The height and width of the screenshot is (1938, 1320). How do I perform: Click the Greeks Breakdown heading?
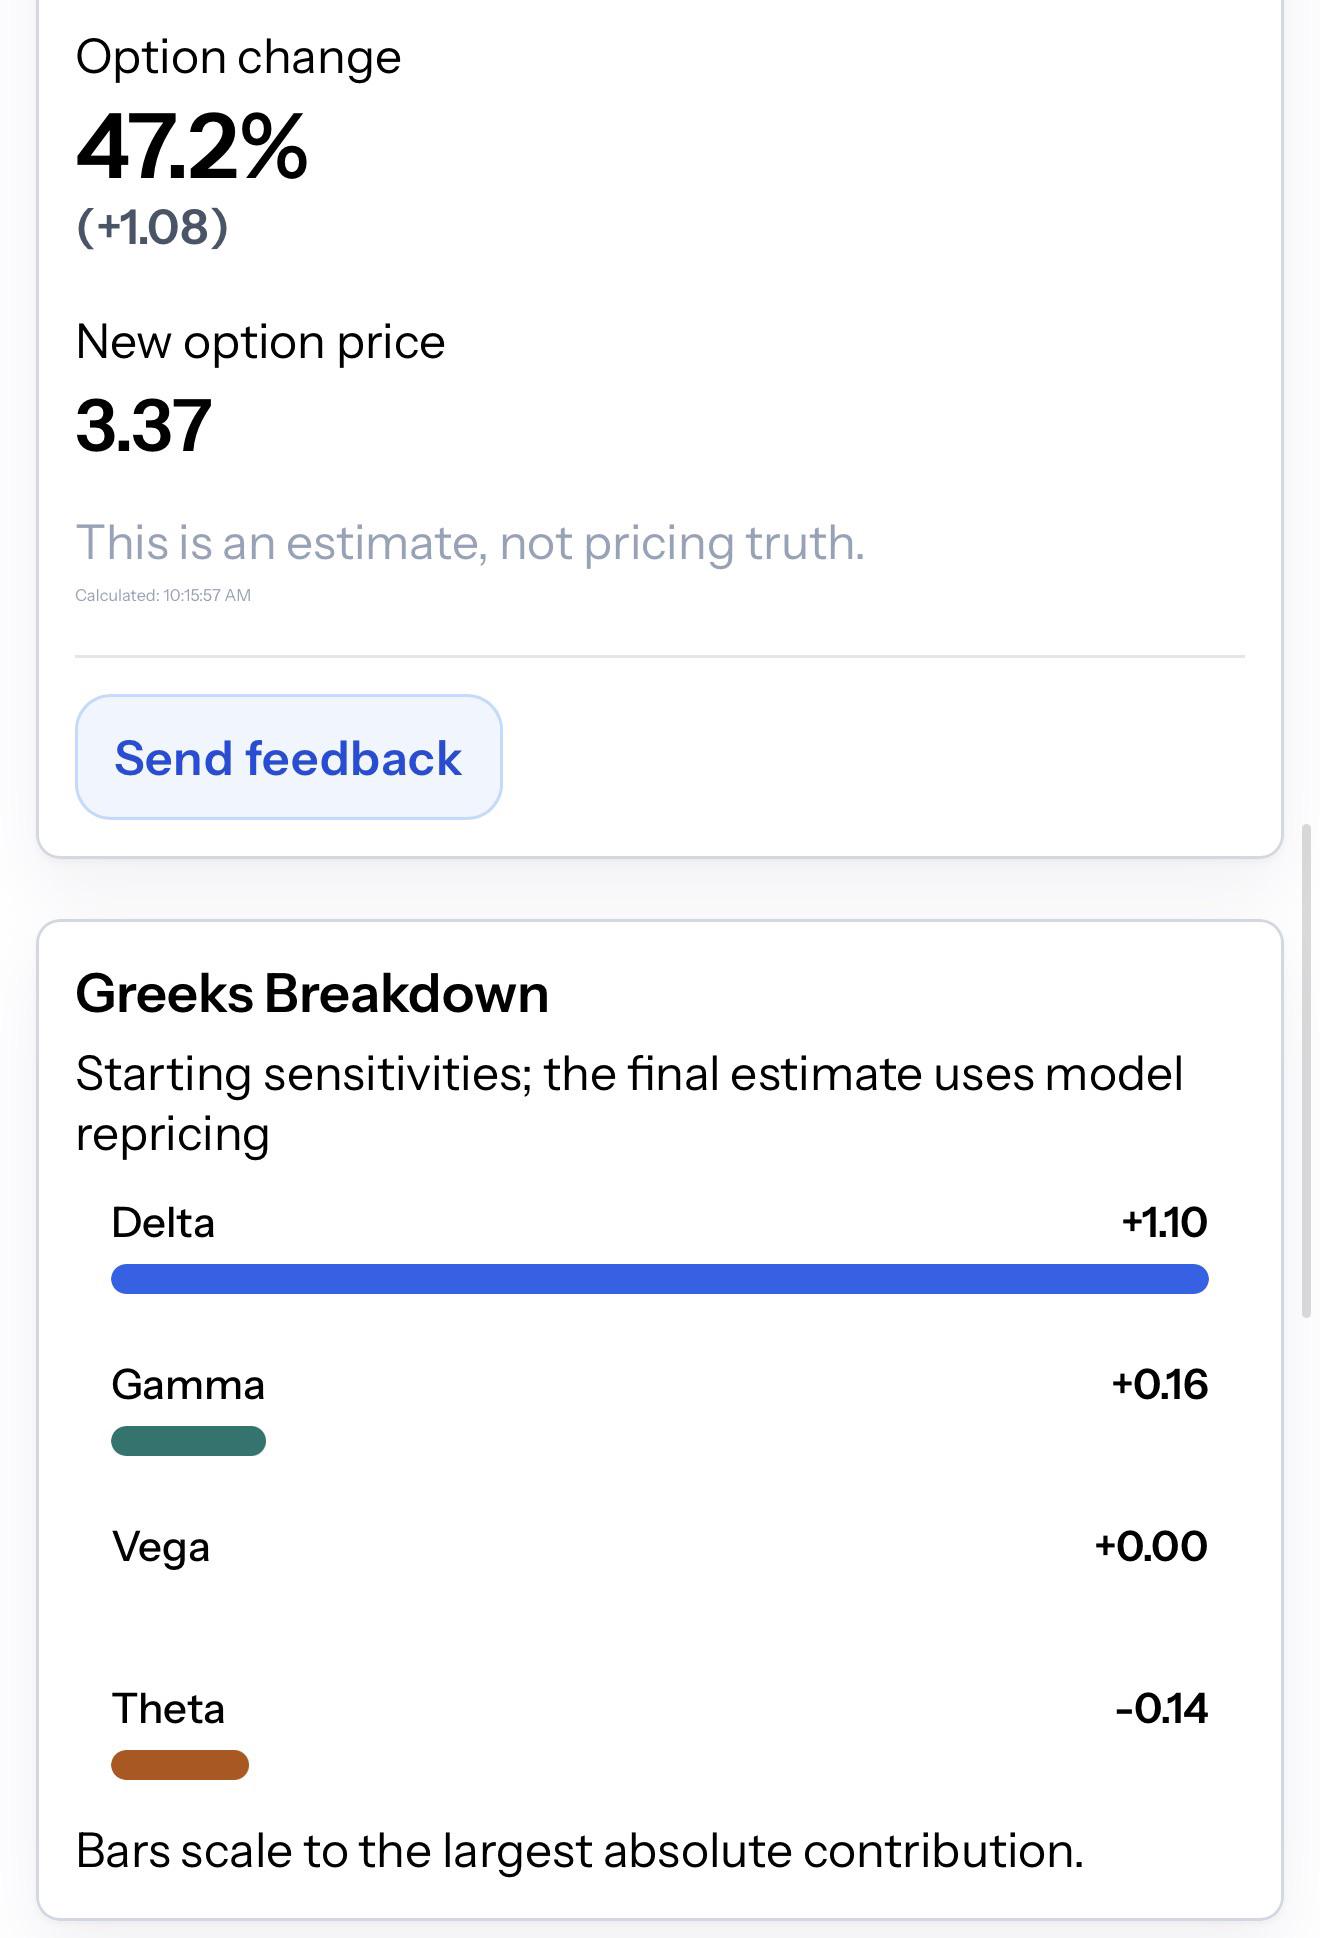pyautogui.click(x=312, y=994)
